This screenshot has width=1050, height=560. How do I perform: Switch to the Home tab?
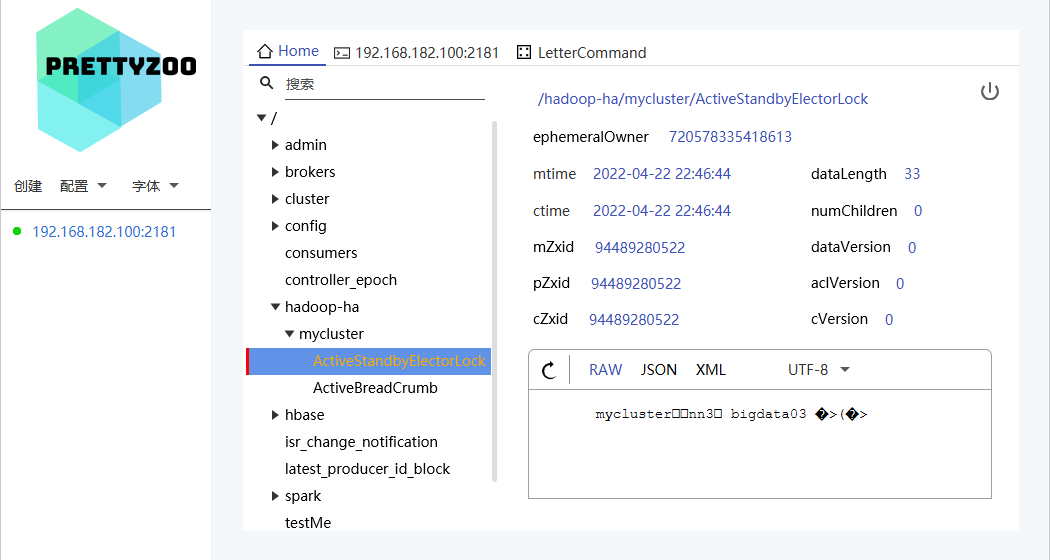288,51
